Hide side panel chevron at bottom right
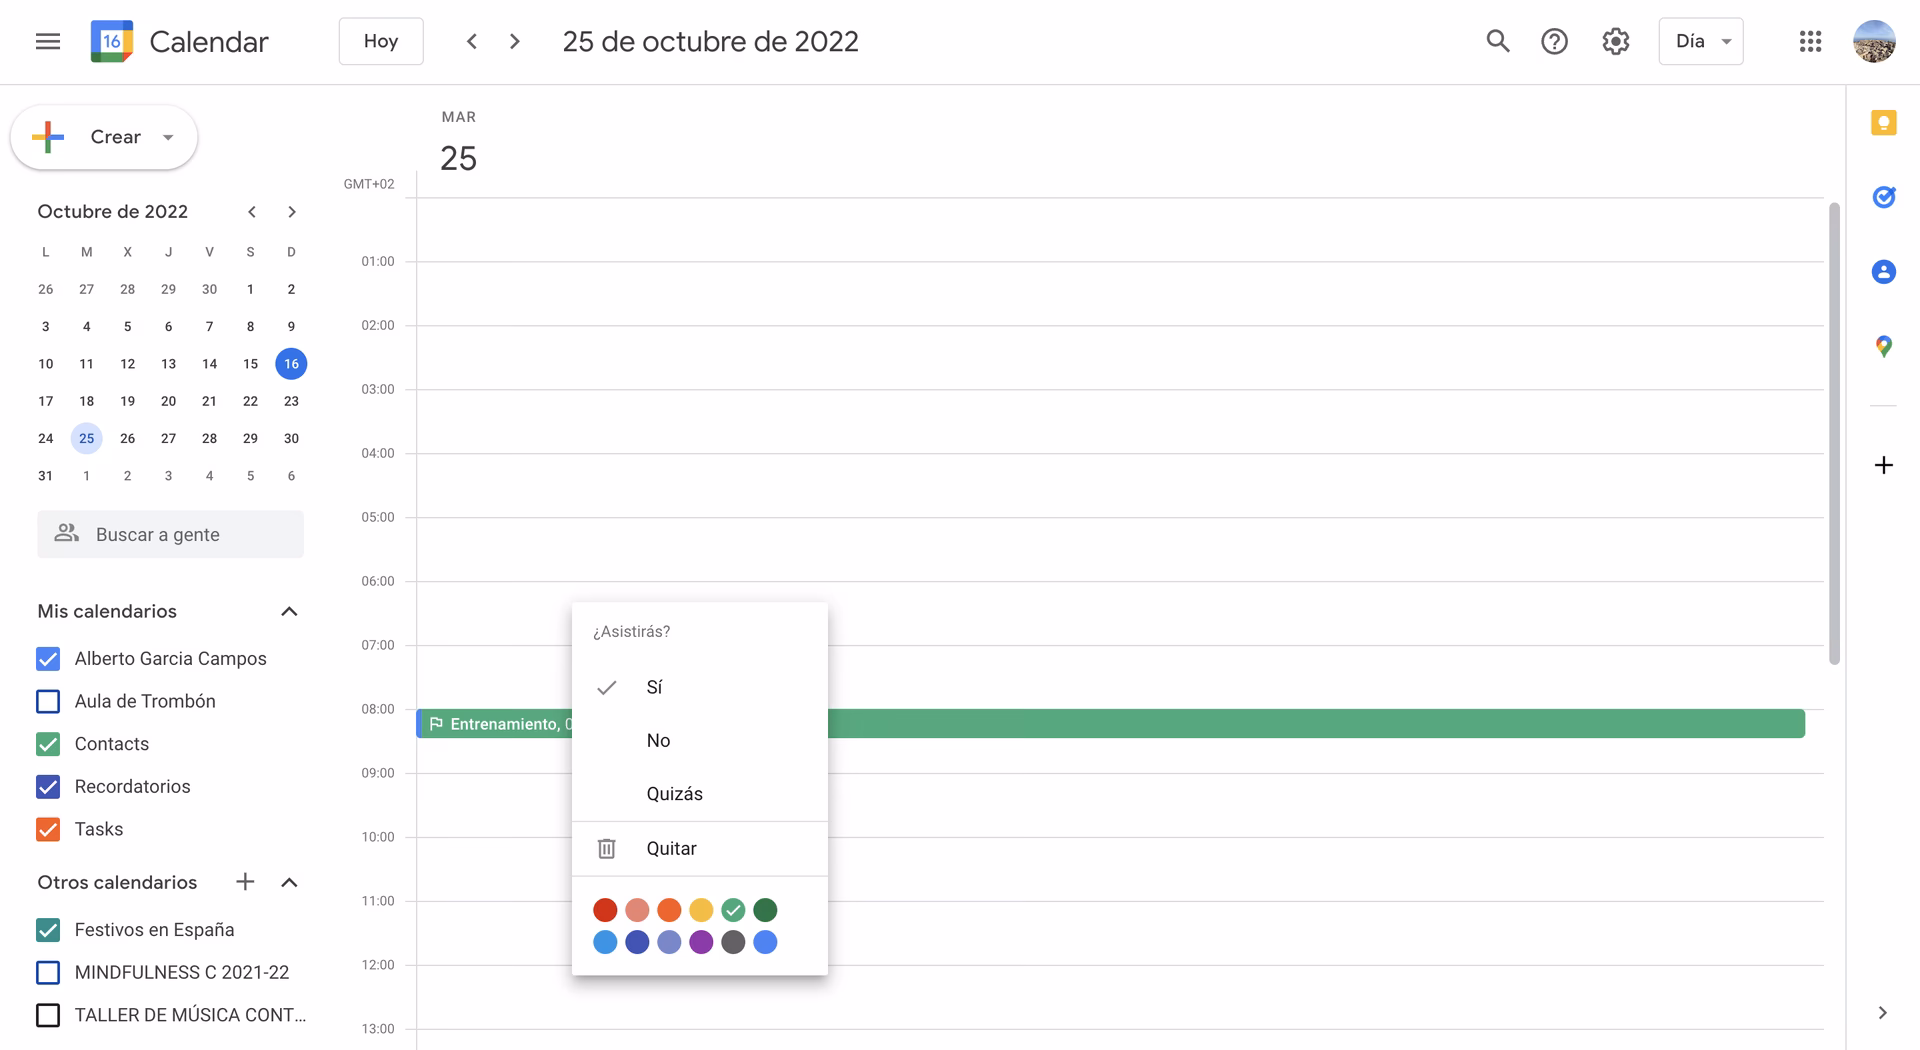 pyautogui.click(x=1883, y=1013)
